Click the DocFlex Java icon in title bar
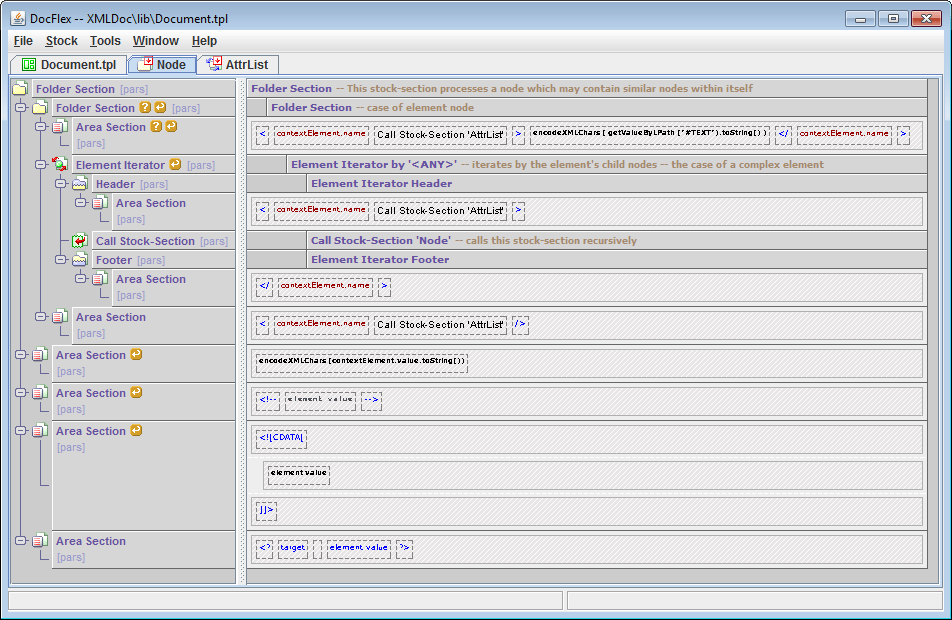952x620 pixels. click(x=17, y=18)
